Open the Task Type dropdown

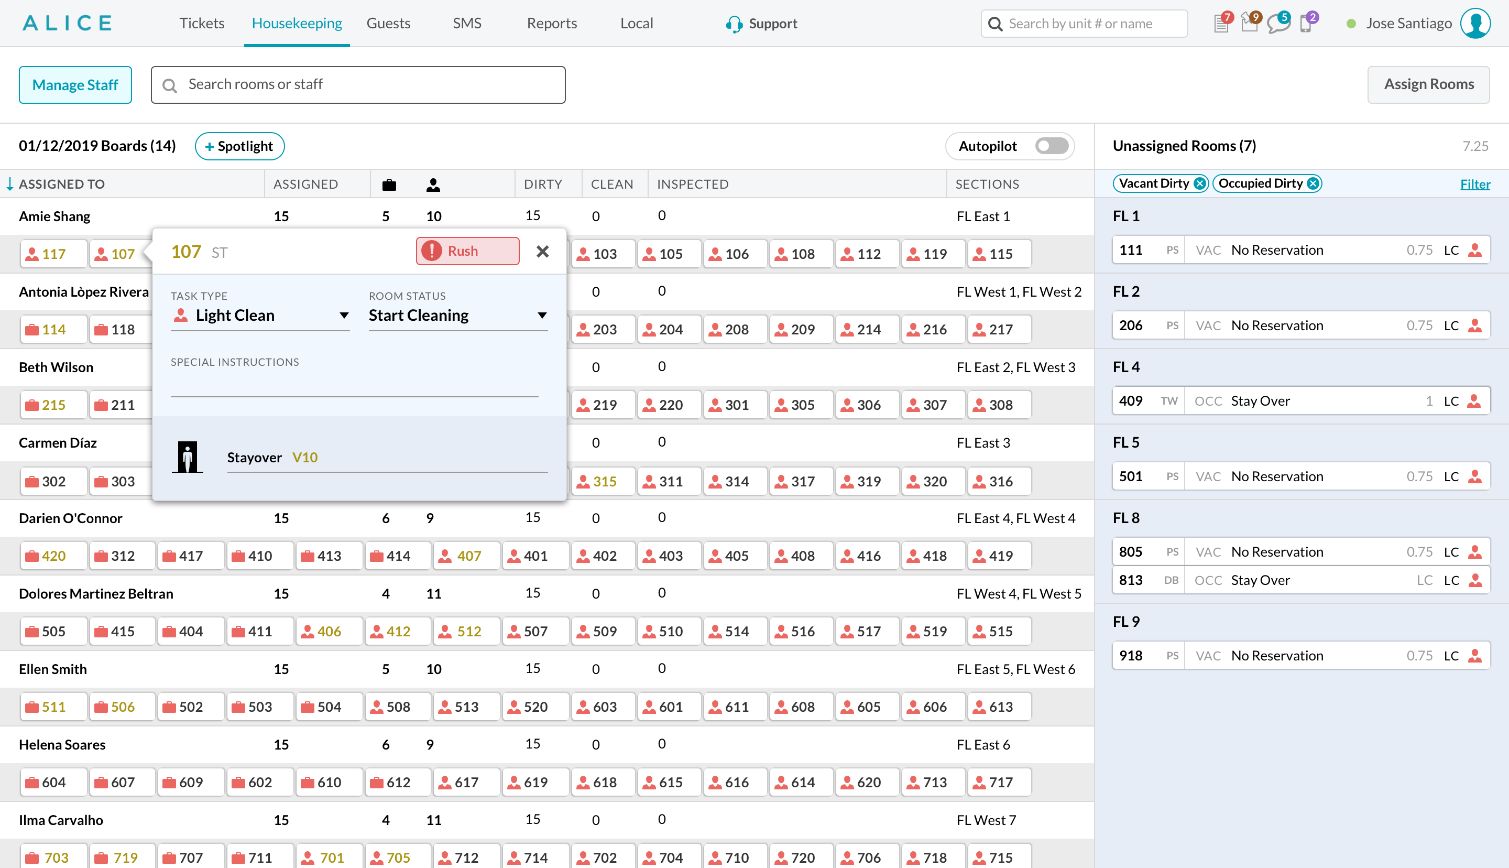tap(260, 316)
